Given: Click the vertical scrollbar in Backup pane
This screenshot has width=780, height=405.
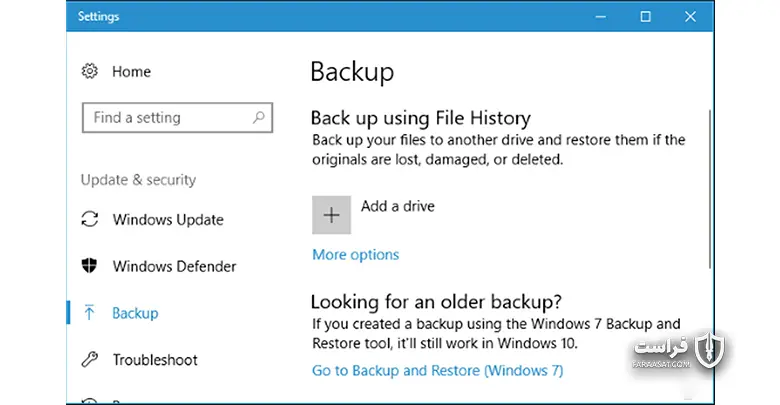Looking at the screenshot, I should [710, 189].
